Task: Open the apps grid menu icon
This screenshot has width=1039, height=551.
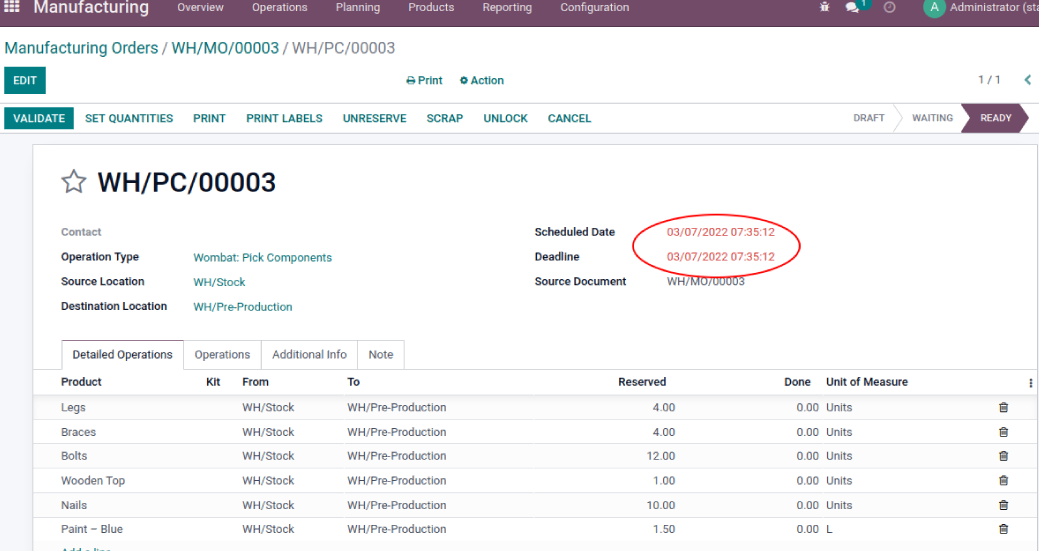Action: 12,7
